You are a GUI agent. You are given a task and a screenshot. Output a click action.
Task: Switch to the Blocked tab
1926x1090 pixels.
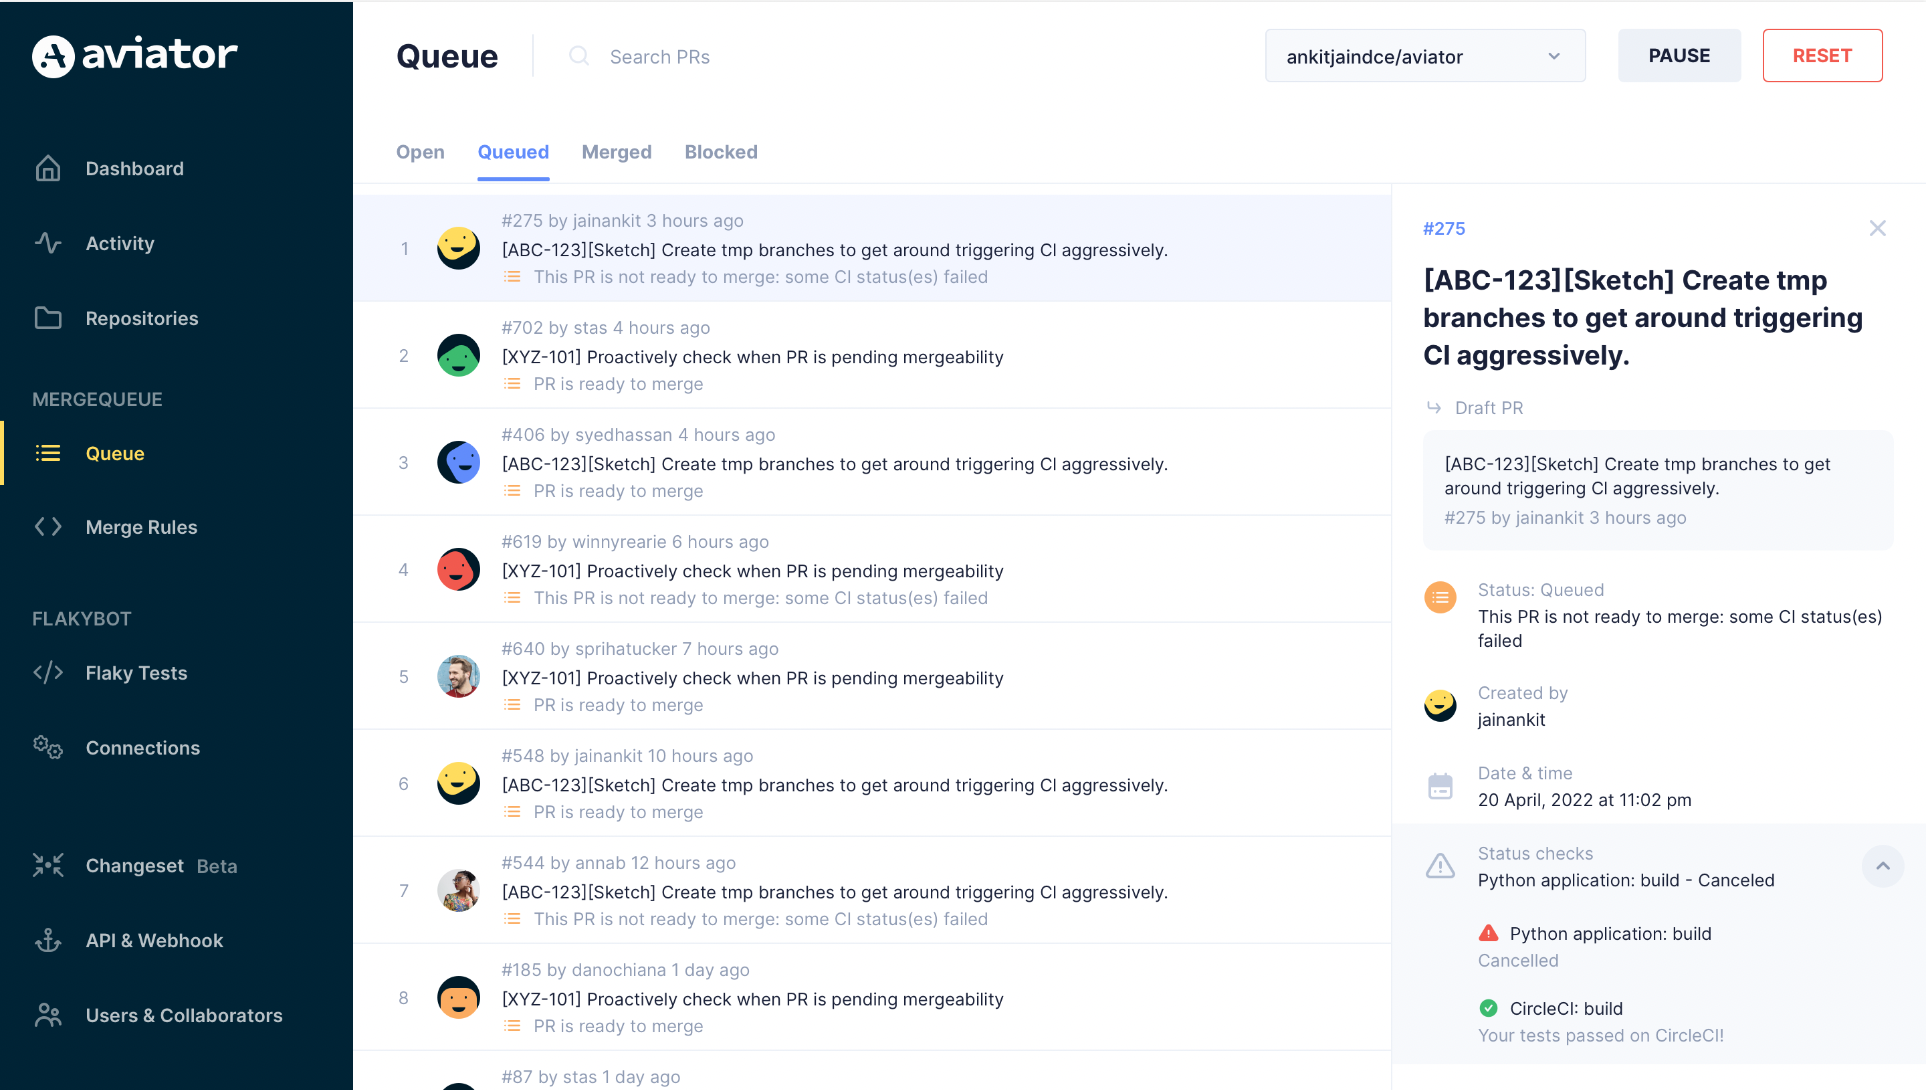click(x=720, y=152)
